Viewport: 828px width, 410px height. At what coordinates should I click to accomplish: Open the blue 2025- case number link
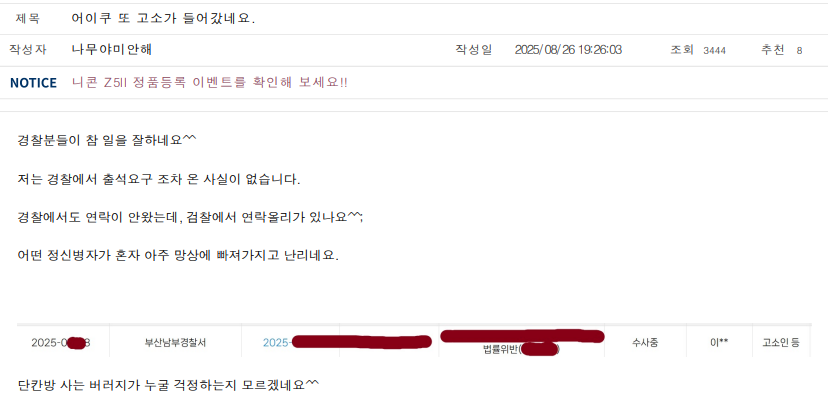[277, 342]
